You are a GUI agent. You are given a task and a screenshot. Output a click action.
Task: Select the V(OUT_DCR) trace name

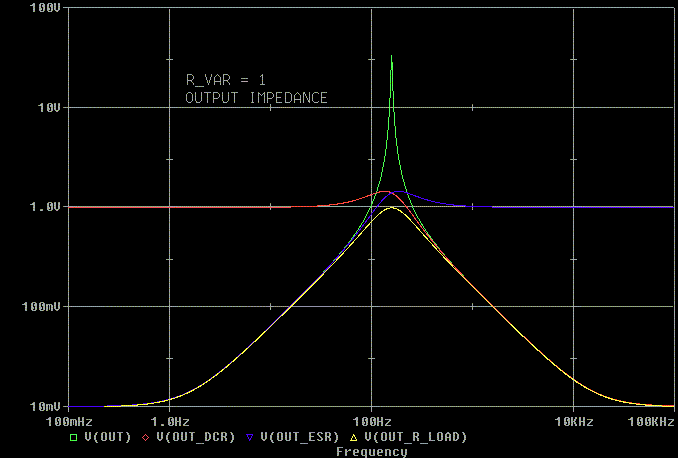point(194,437)
